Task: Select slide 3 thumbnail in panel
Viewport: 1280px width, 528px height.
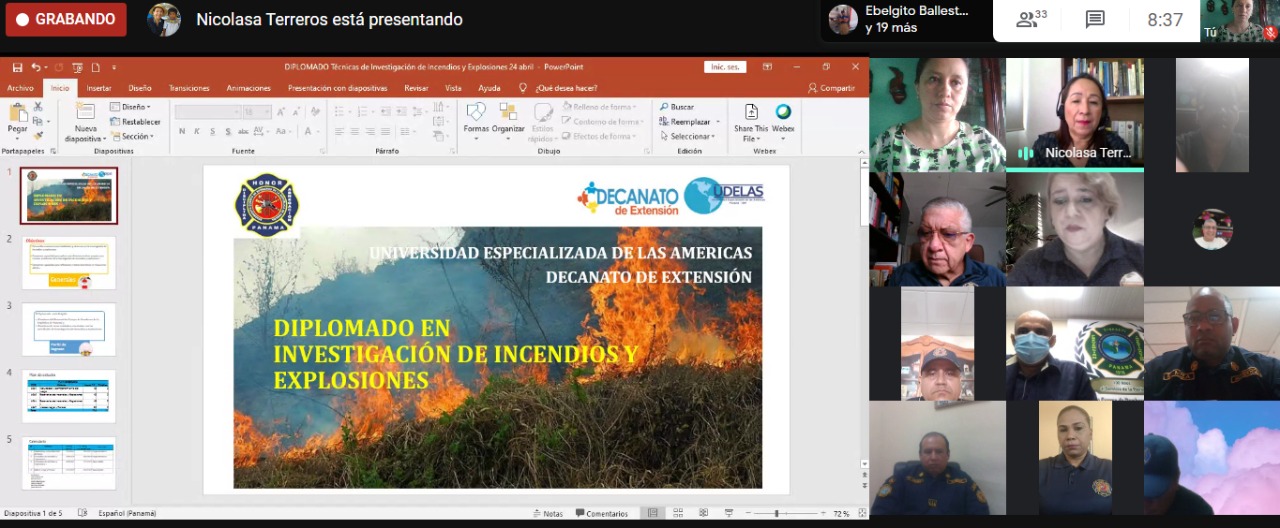Action: (69, 329)
